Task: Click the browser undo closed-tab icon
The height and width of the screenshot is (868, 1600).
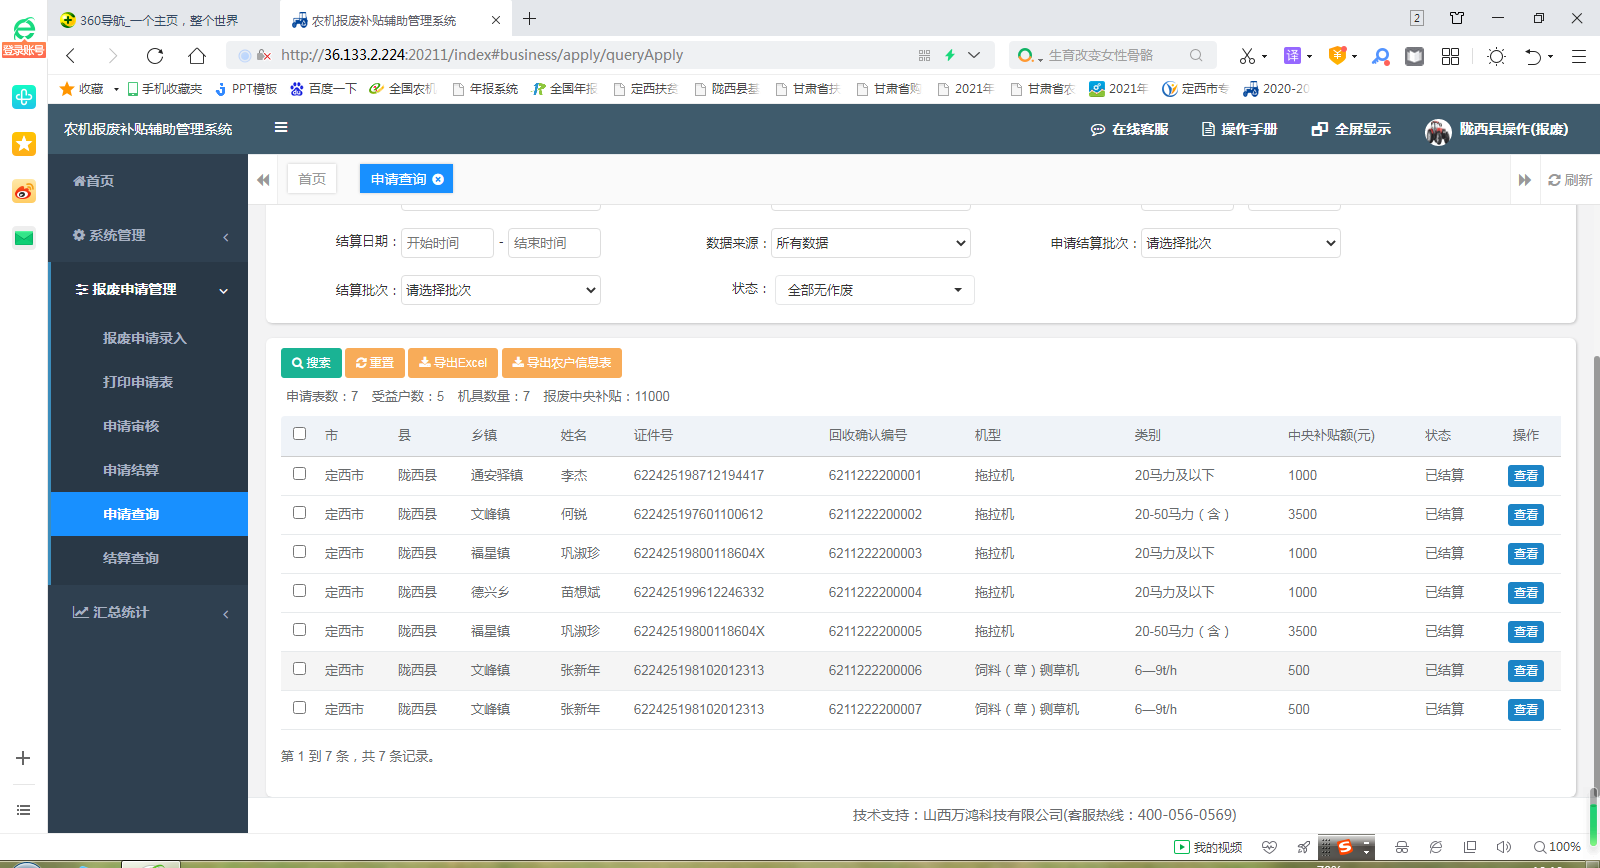Action: (1532, 56)
